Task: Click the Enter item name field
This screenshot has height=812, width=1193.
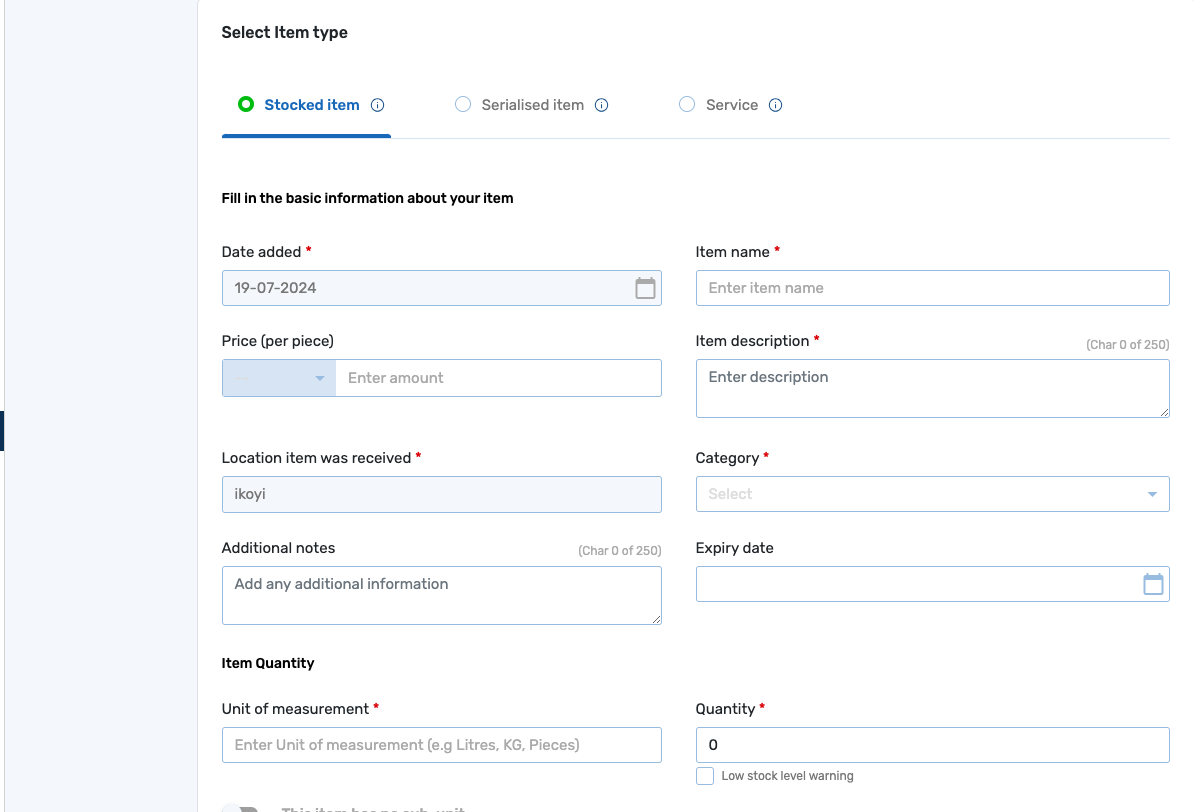Action: tap(931, 287)
